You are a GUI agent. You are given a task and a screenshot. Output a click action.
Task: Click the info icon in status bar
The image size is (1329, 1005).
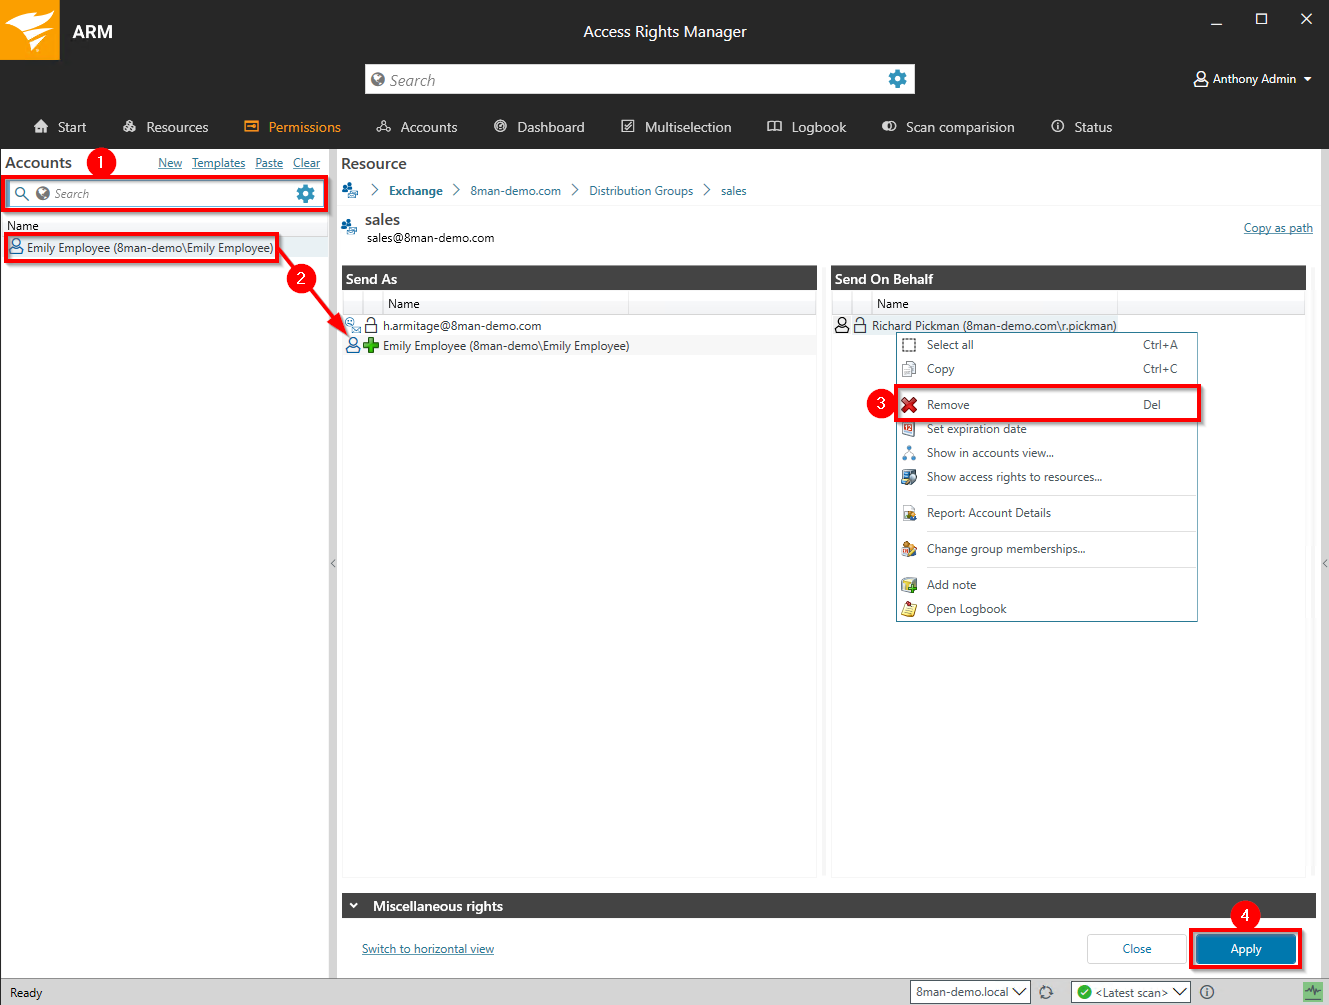tap(1207, 992)
